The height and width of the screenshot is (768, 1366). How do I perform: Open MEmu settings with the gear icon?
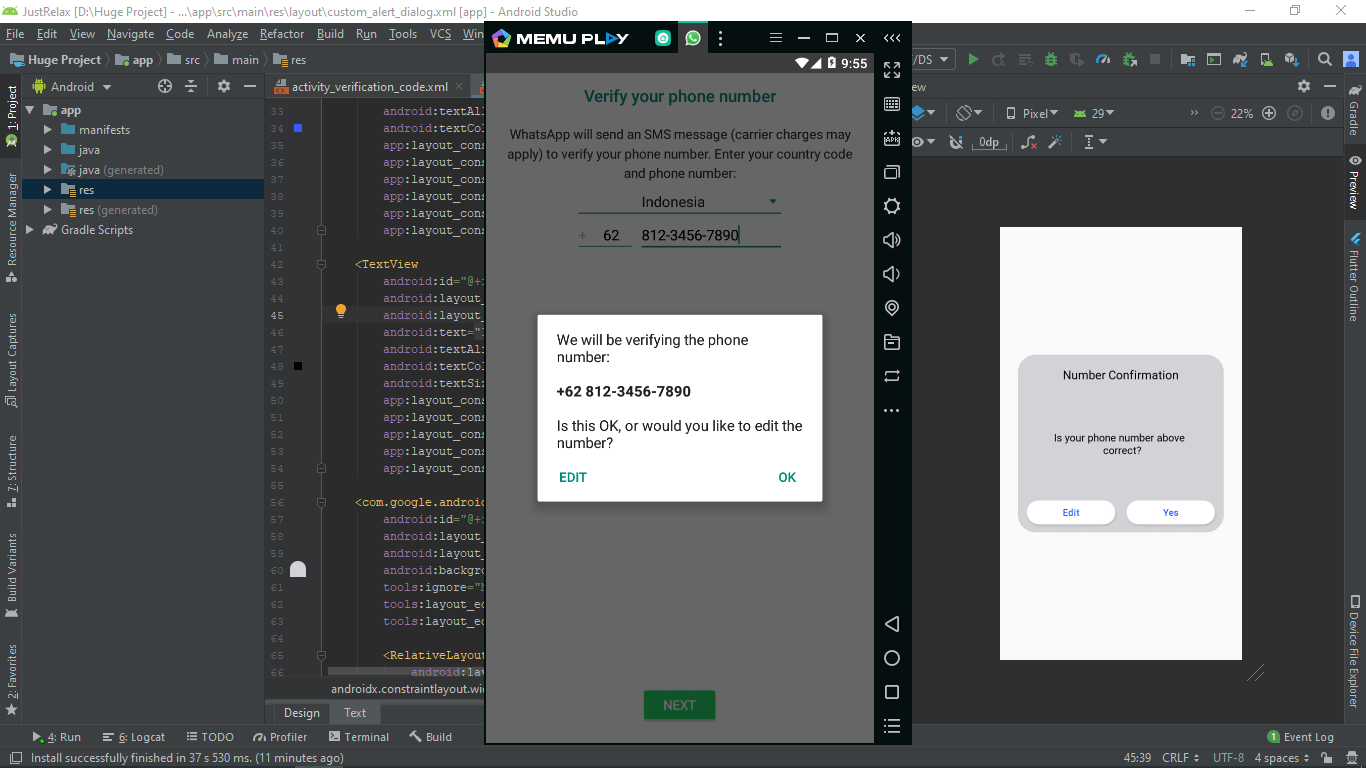tap(892, 206)
